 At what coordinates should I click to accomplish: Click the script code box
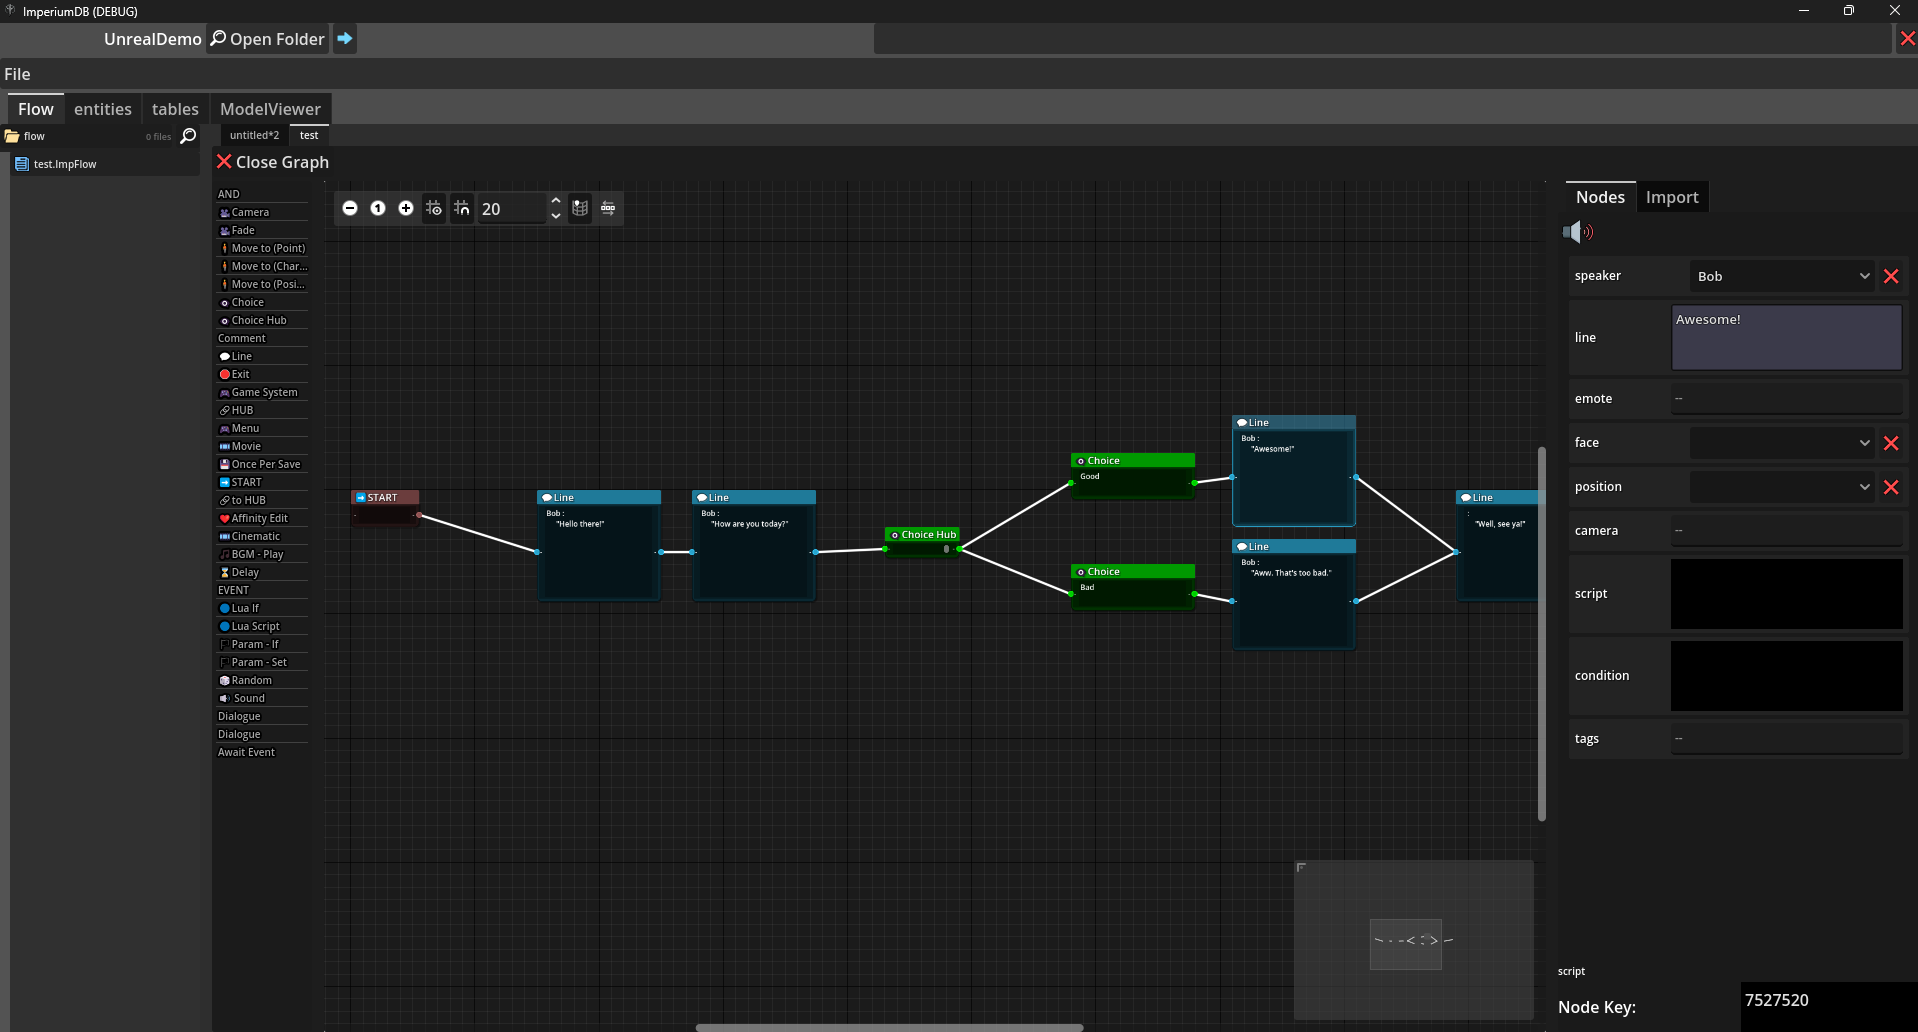1786,594
